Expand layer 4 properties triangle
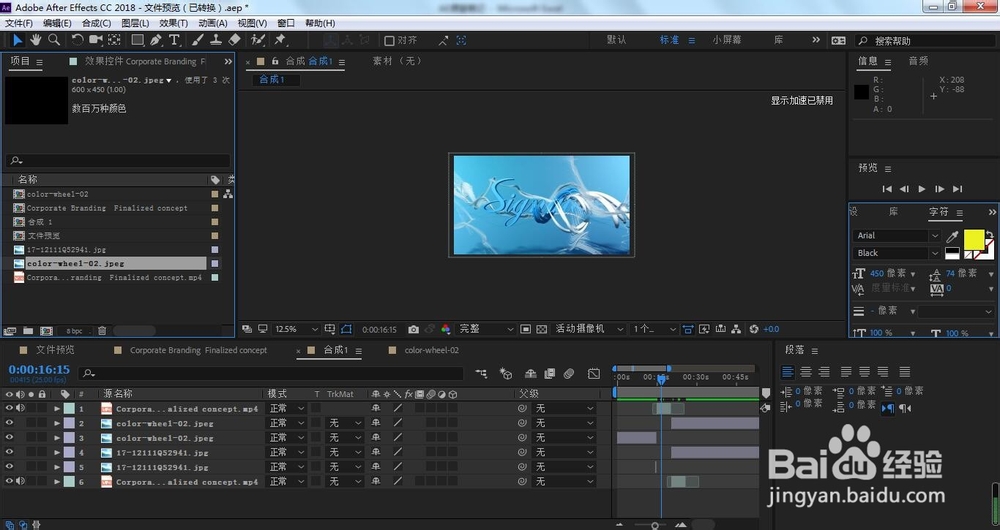The width and height of the screenshot is (1000, 530). pos(57,452)
